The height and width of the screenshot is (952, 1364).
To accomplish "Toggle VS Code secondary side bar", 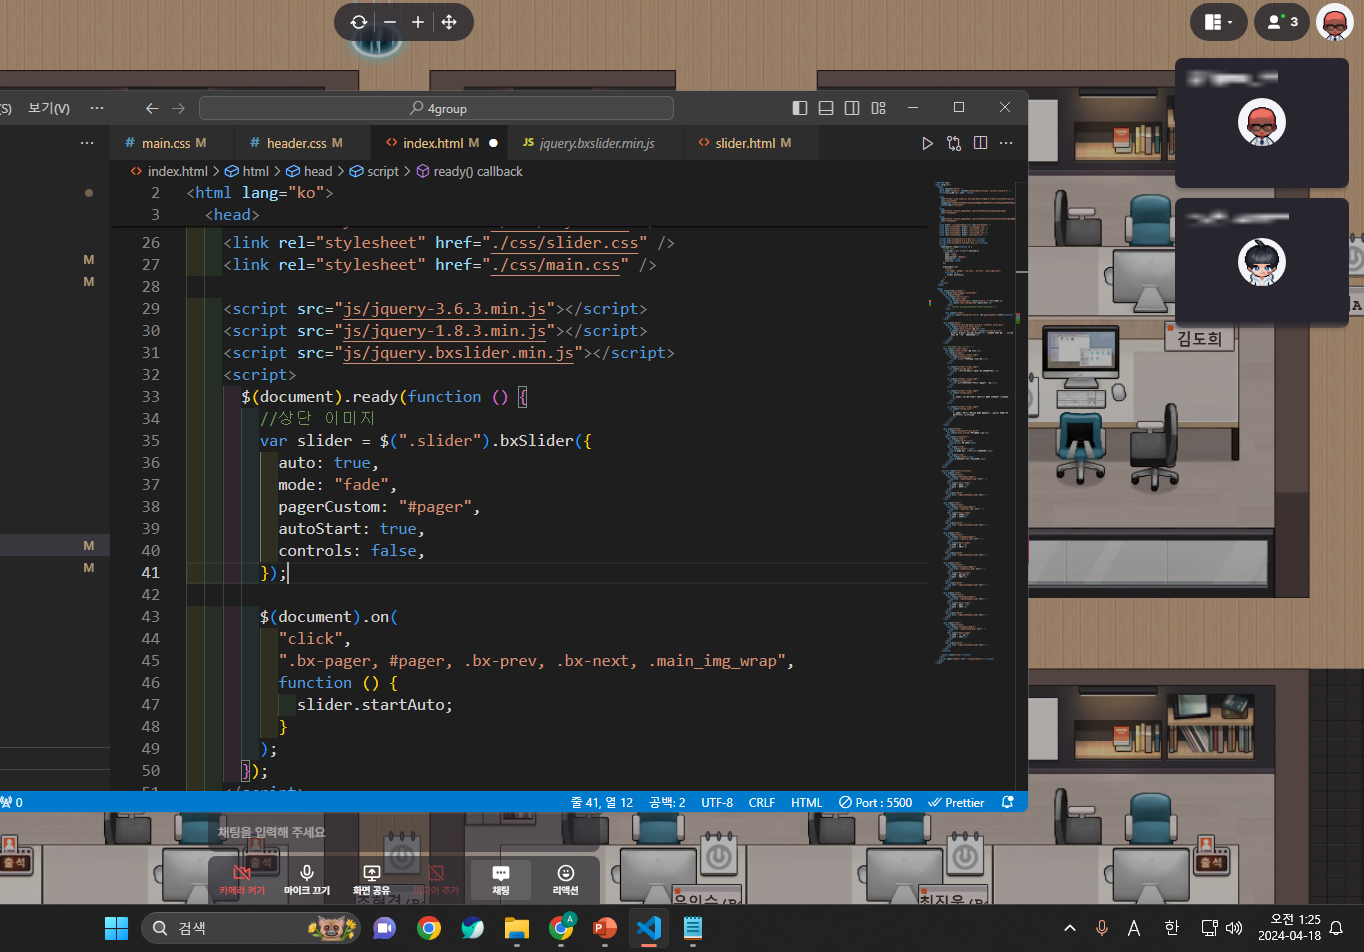I will click(852, 108).
